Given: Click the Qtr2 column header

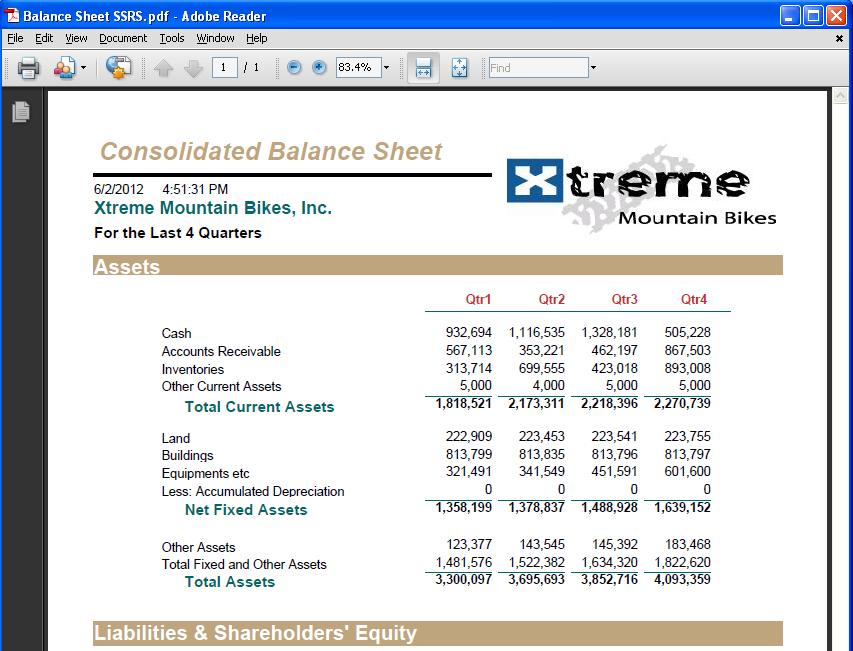Looking at the screenshot, I should (x=552, y=299).
